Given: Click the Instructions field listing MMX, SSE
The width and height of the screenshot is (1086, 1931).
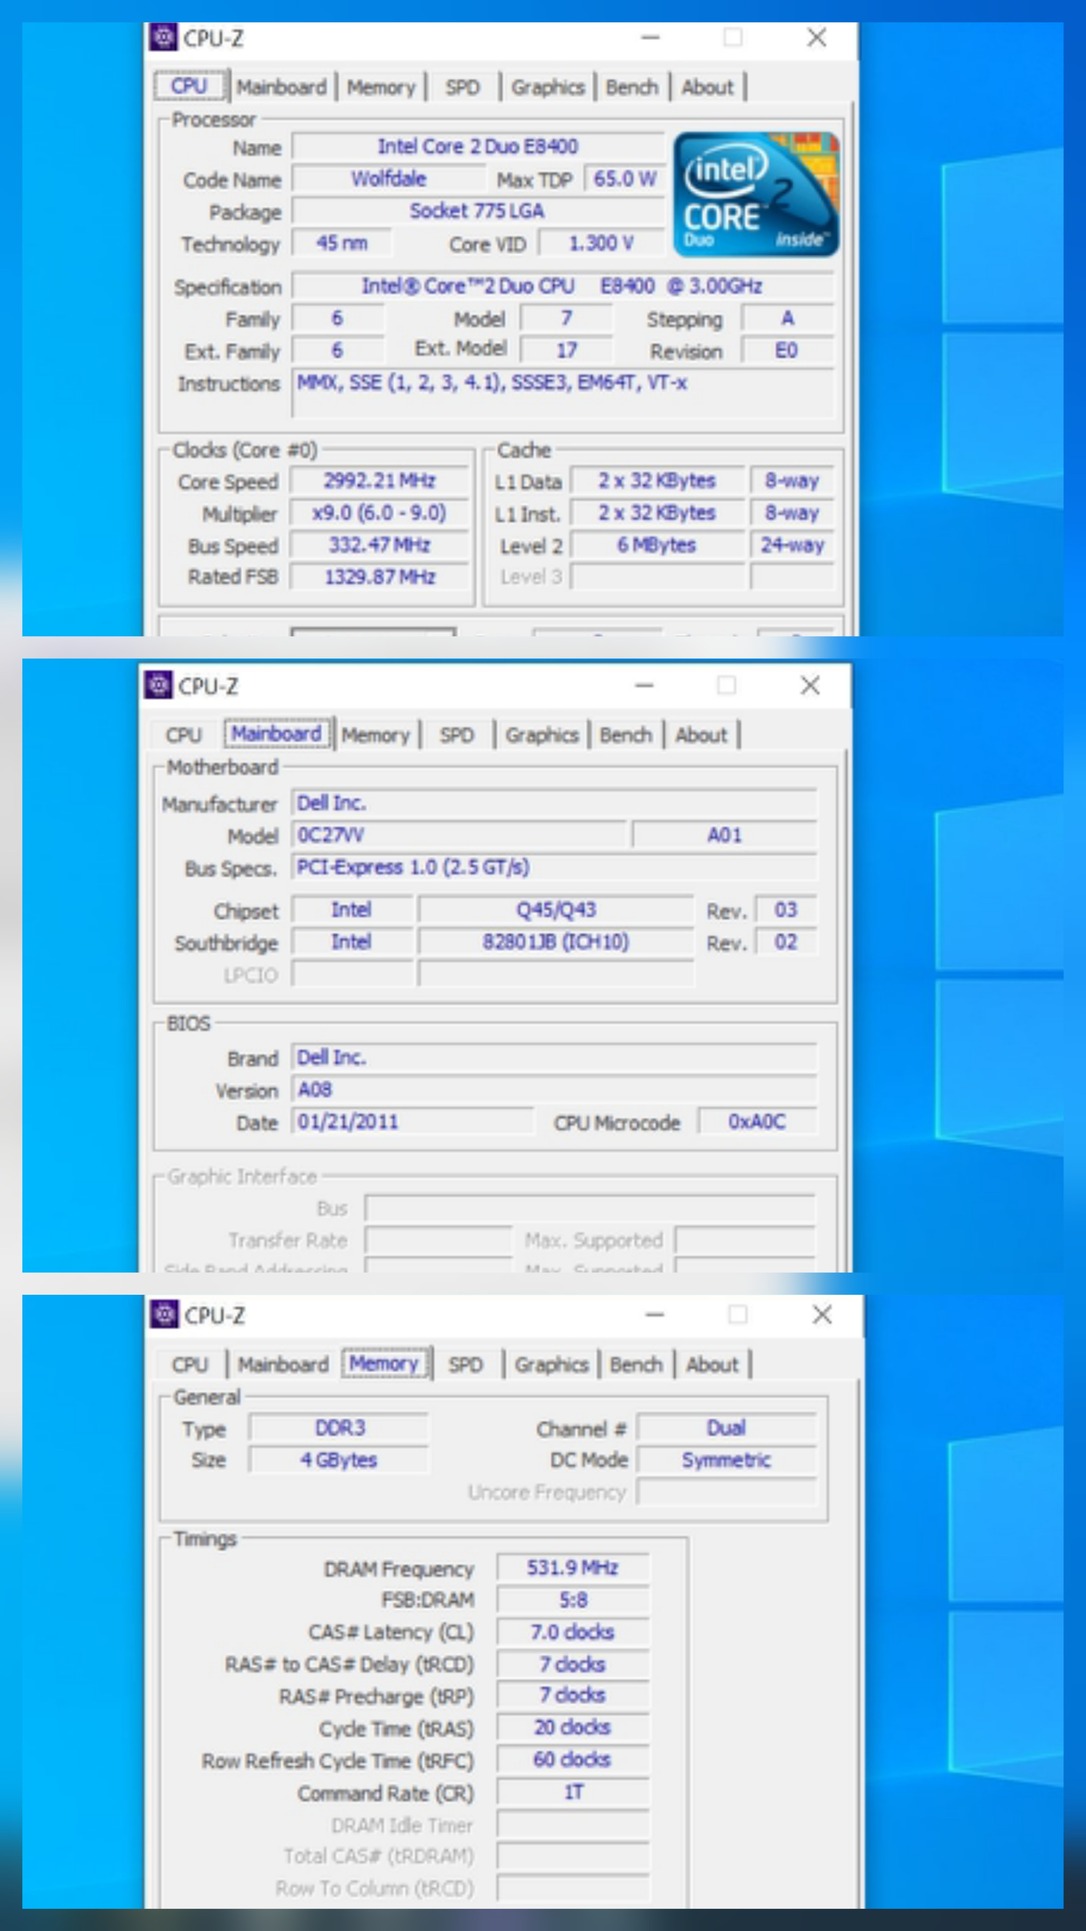Looking at the screenshot, I should pos(563,393).
